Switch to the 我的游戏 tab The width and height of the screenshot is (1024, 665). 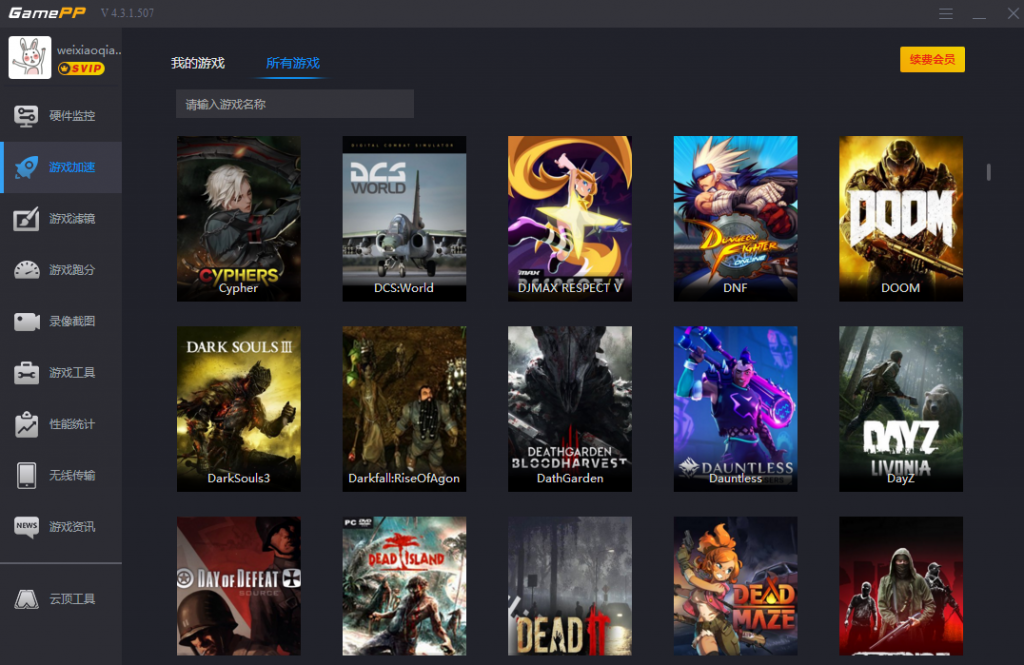[x=198, y=63]
